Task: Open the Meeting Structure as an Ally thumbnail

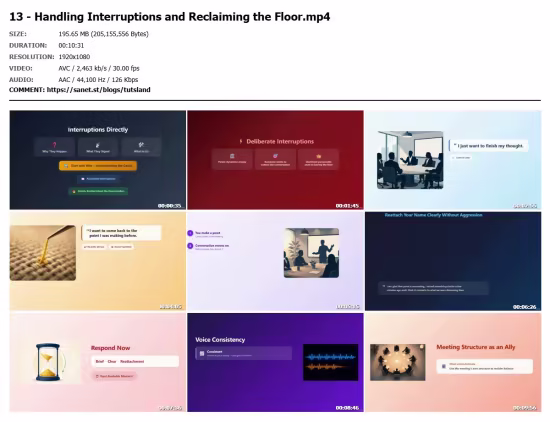Action: [453, 362]
